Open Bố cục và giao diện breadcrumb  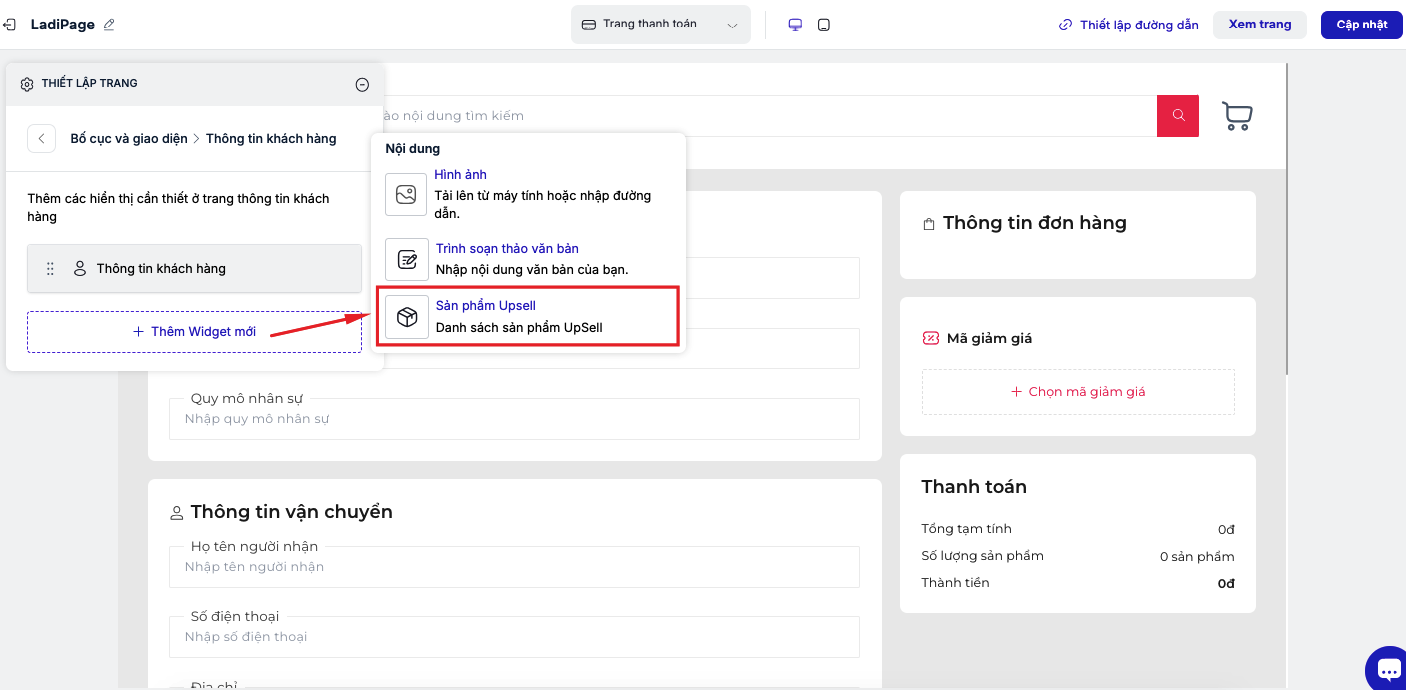(x=129, y=139)
